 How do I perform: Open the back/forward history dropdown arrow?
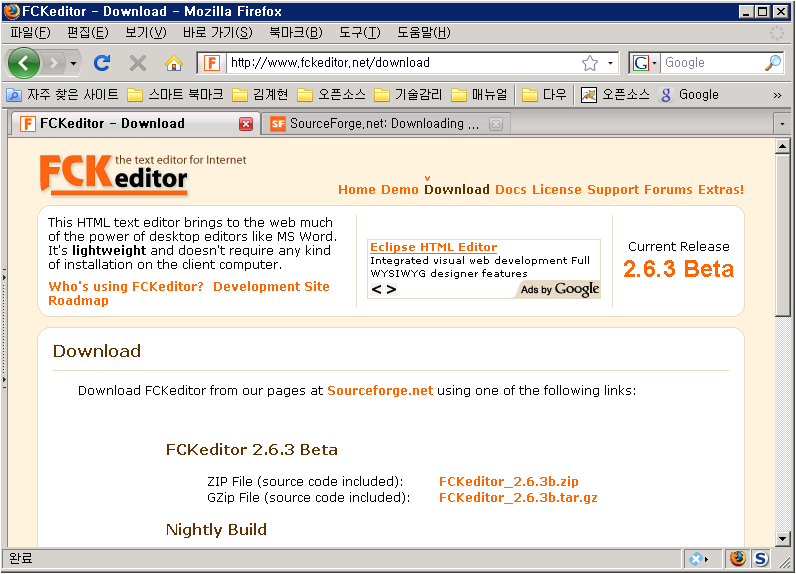coord(74,63)
